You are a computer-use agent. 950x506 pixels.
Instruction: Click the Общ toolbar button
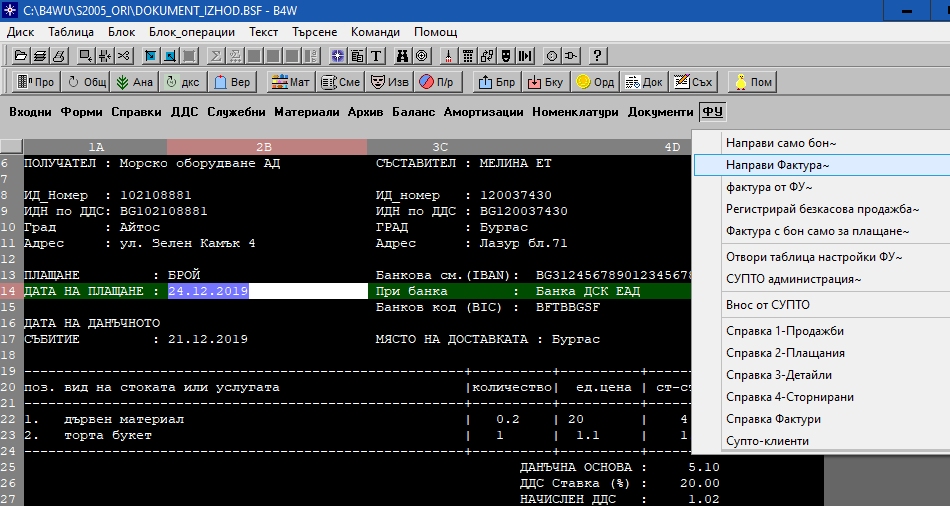[85, 82]
